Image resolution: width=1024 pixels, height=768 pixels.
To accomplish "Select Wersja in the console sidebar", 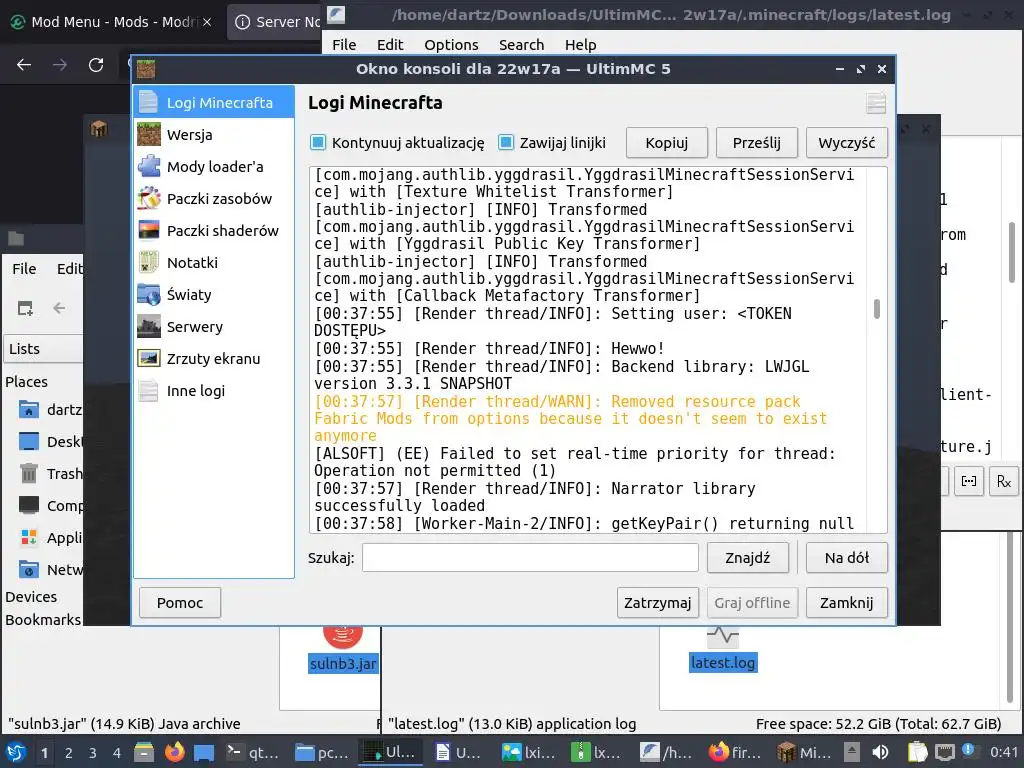I will tap(214, 135).
